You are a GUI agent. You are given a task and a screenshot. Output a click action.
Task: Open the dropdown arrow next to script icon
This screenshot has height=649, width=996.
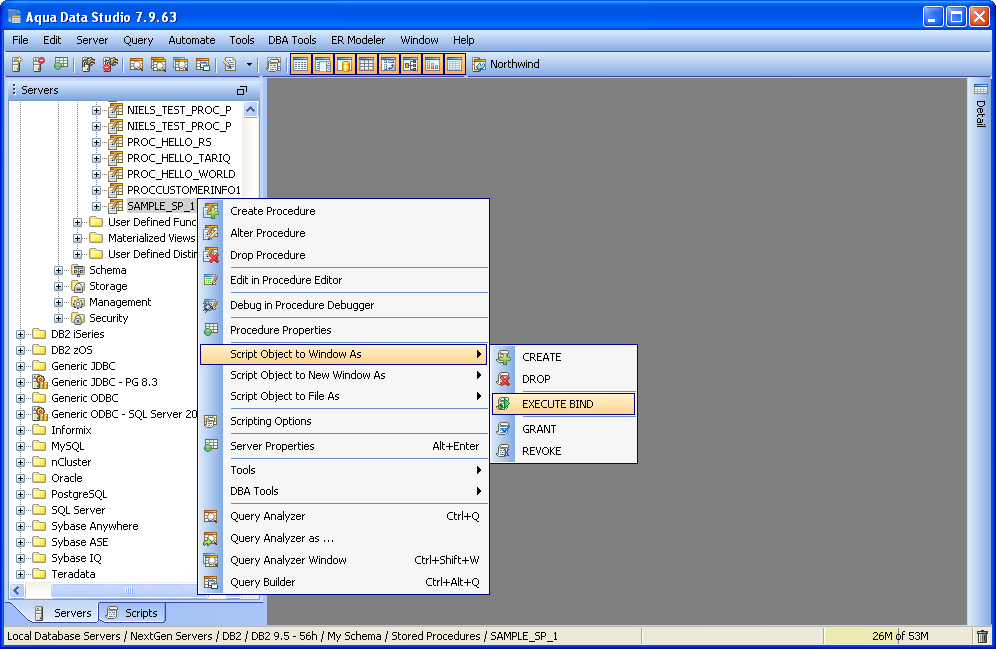click(249, 64)
